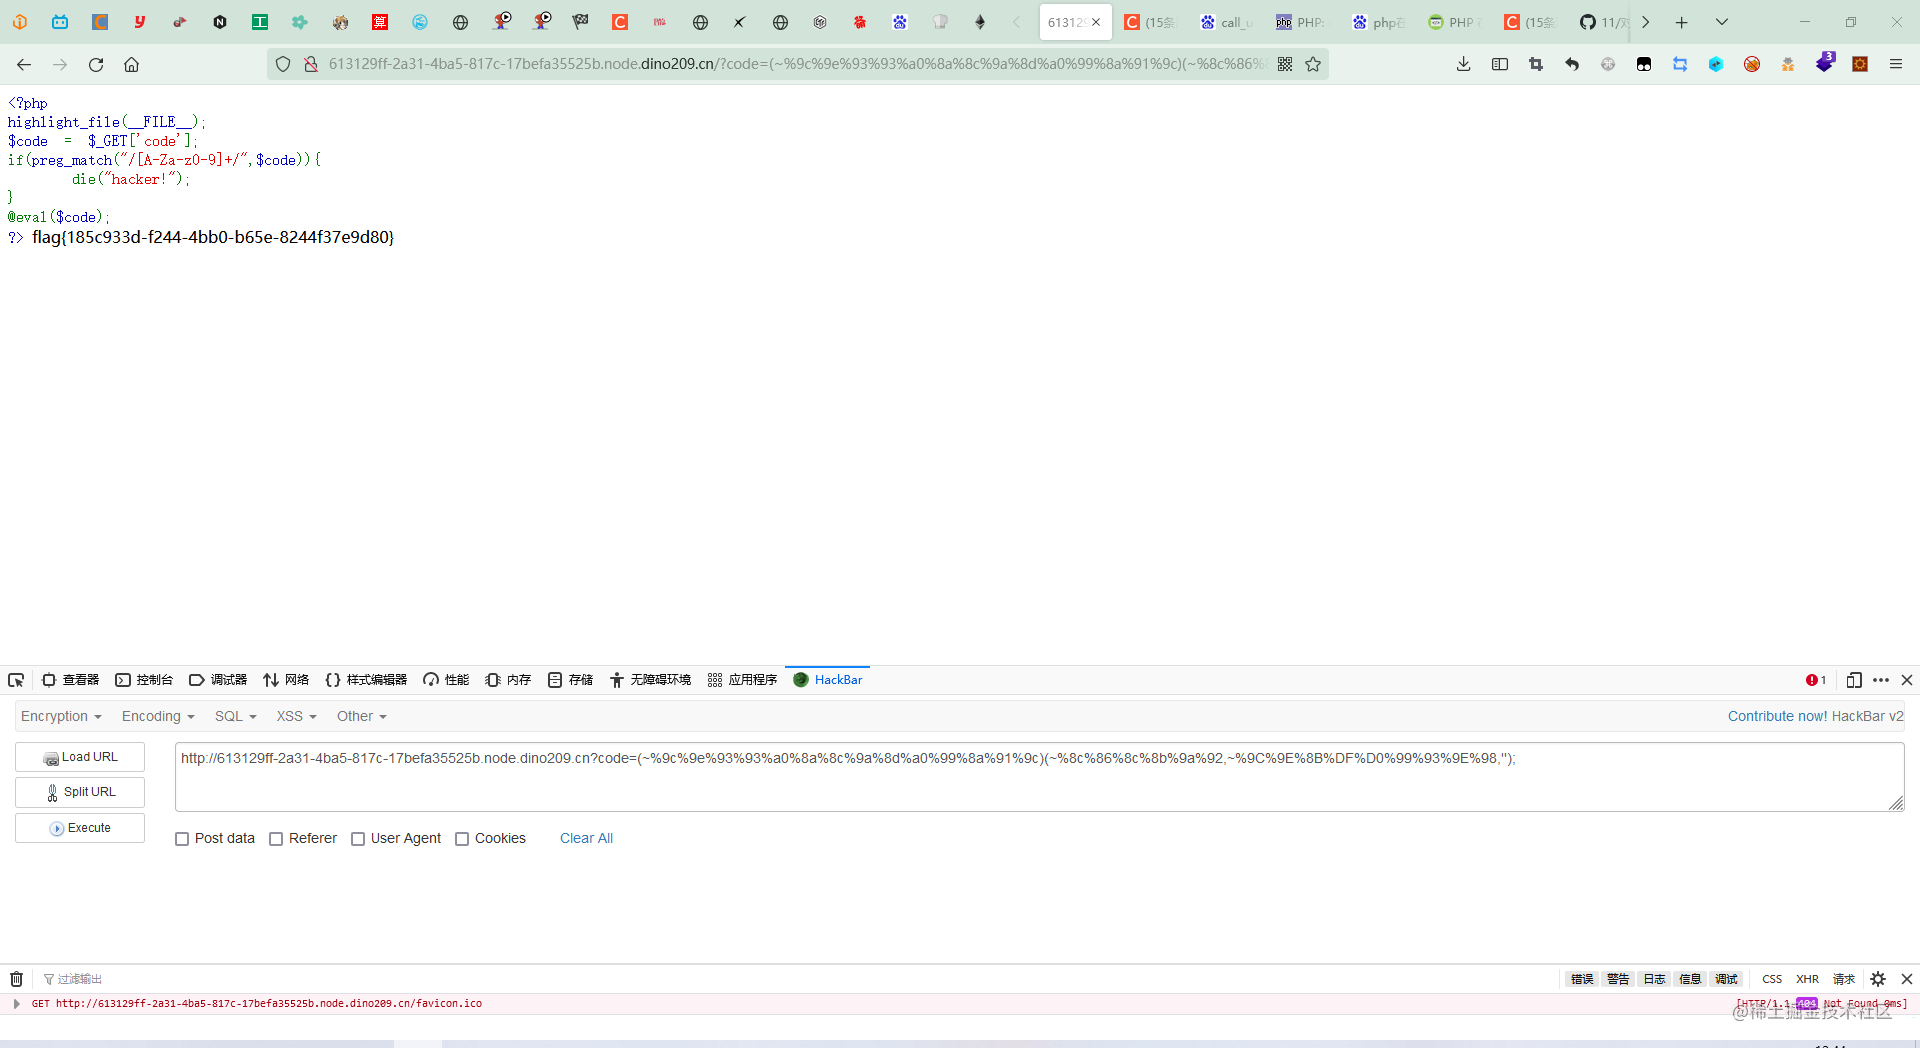
Task: Toggle the Requests console filter
Action: 1843,979
